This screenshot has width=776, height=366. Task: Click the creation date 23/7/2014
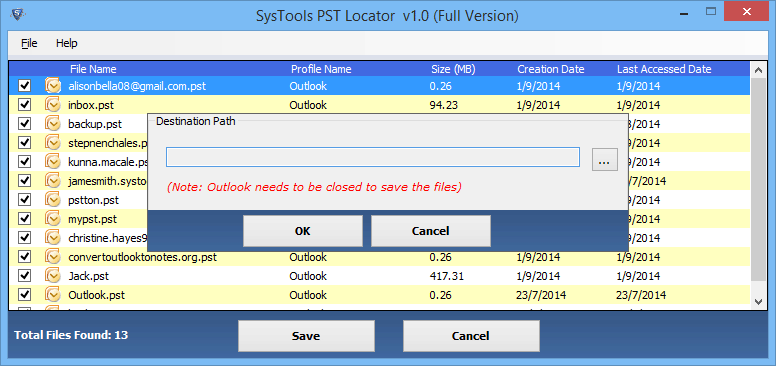541,295
